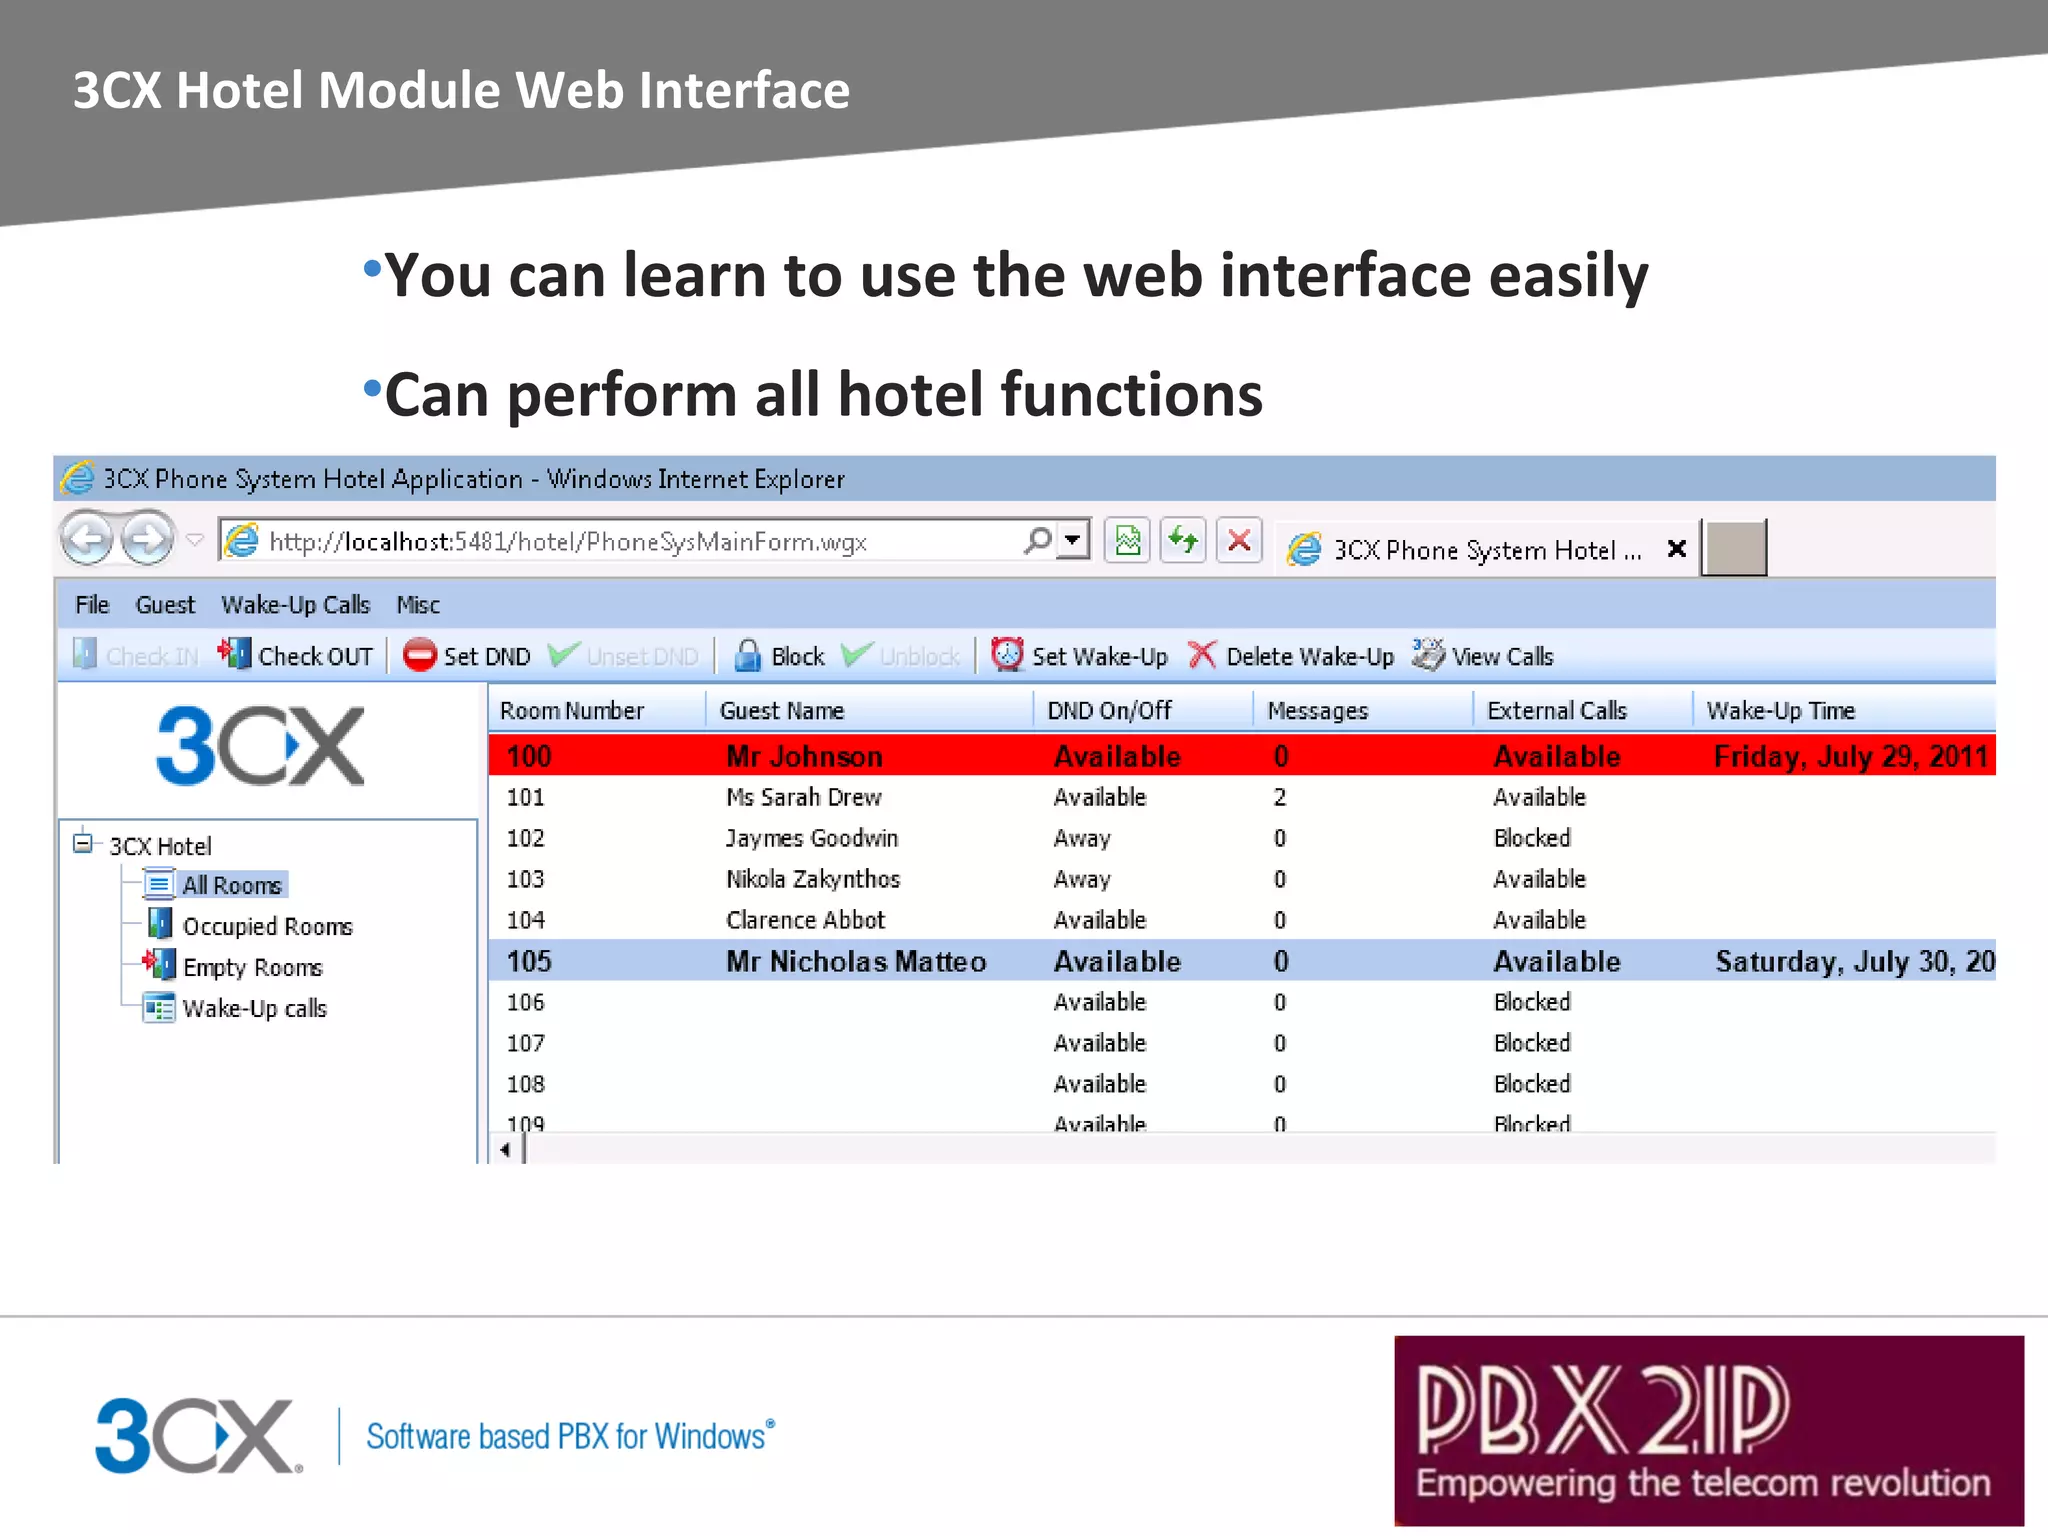Click the browser Forward arrow button
Image resolution: width=2048 pixels, height=1536 pixels.
pyautogui.click(x=148, y=539)
